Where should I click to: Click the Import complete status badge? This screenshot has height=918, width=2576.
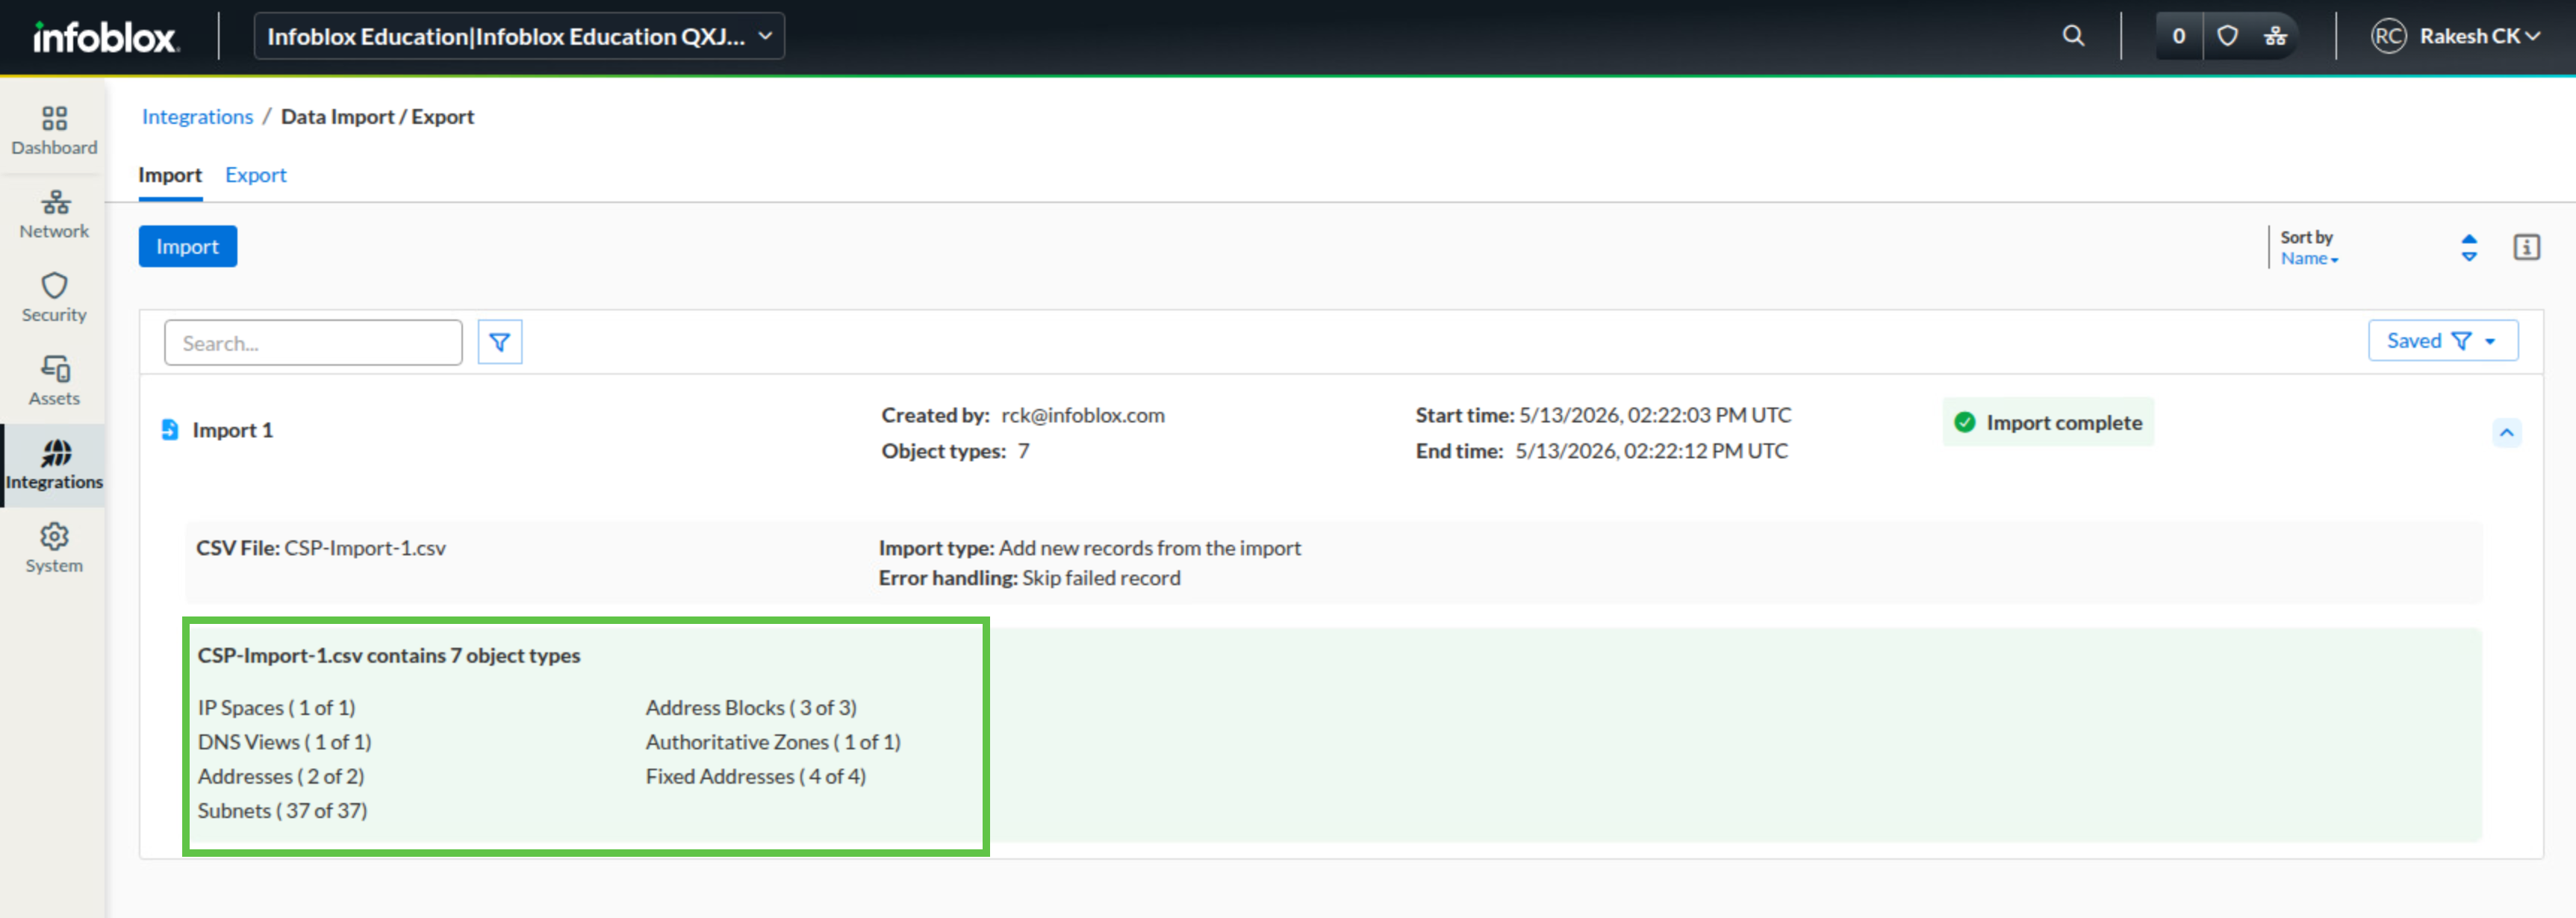pos(2048,422)
